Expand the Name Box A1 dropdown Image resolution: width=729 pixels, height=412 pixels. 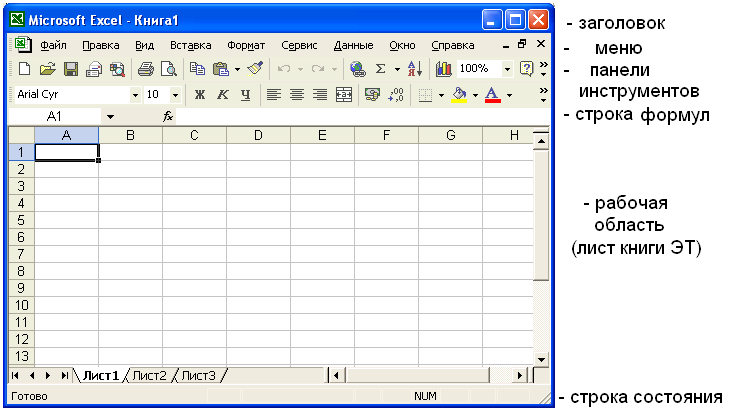[x=110, y=117]
